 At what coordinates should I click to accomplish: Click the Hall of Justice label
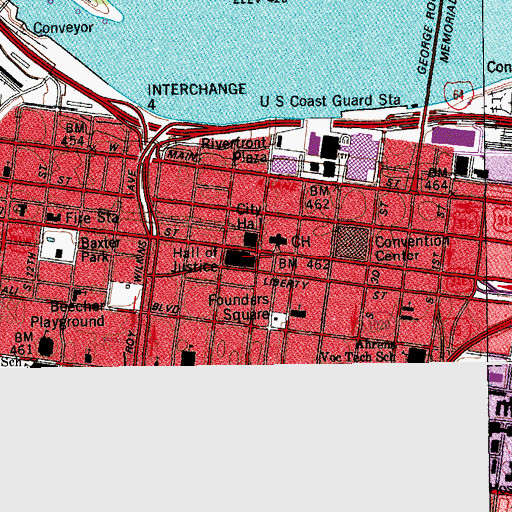195,260
